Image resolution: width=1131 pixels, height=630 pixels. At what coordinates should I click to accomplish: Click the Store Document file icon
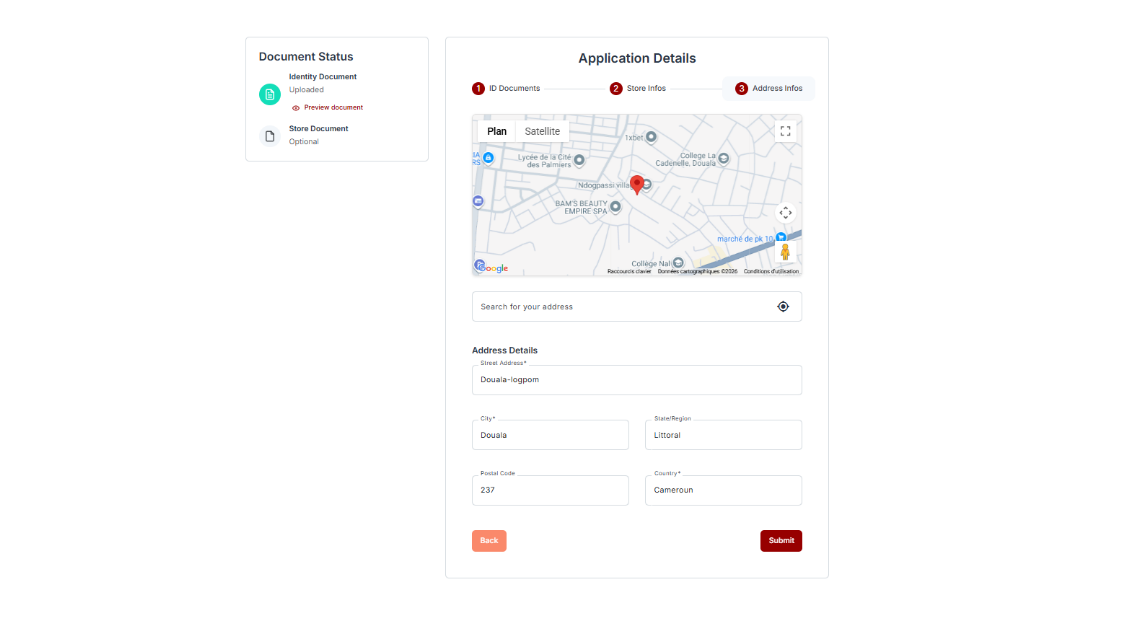270,136
